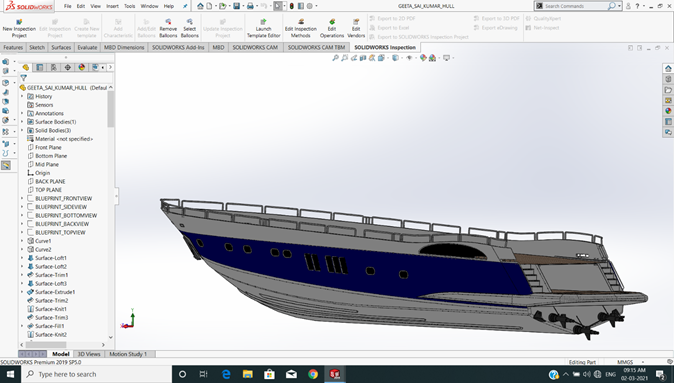Click Search Commands input field

(x=576, y=6)
